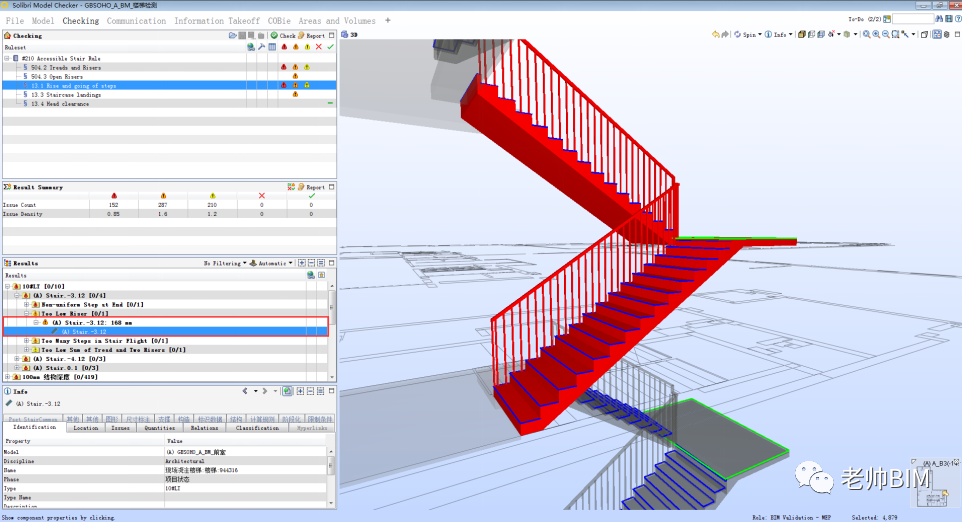This screenshot has width=962, height=522.
Task: Open the Report button in Result Summary
Action: pyautogui.click(x=311, y=187)
